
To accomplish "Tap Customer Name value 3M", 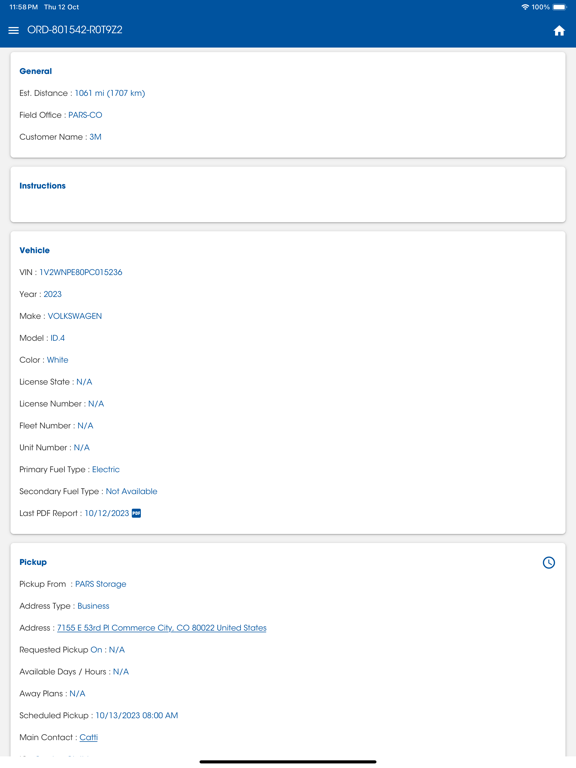I will [x=96, y=137].
